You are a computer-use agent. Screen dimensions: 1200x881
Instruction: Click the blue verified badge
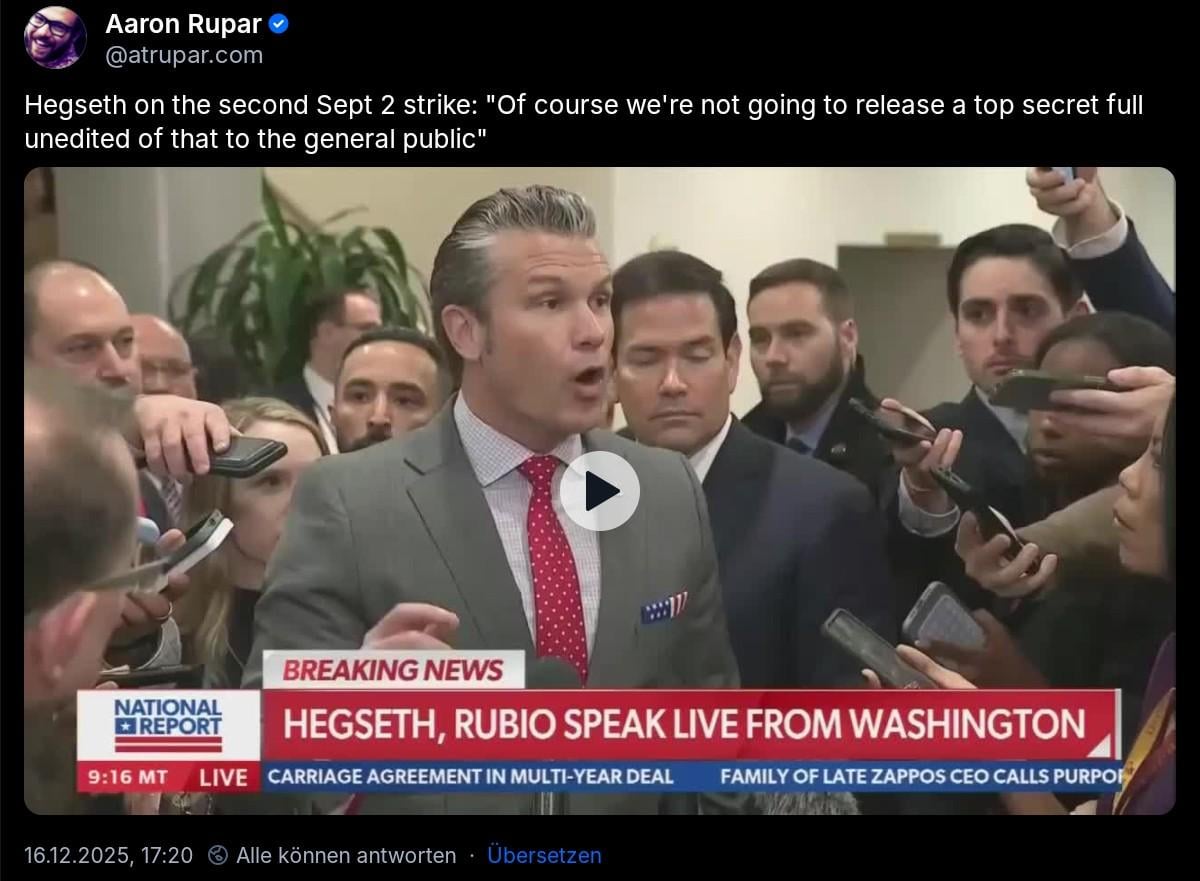(x=280, y=24)
